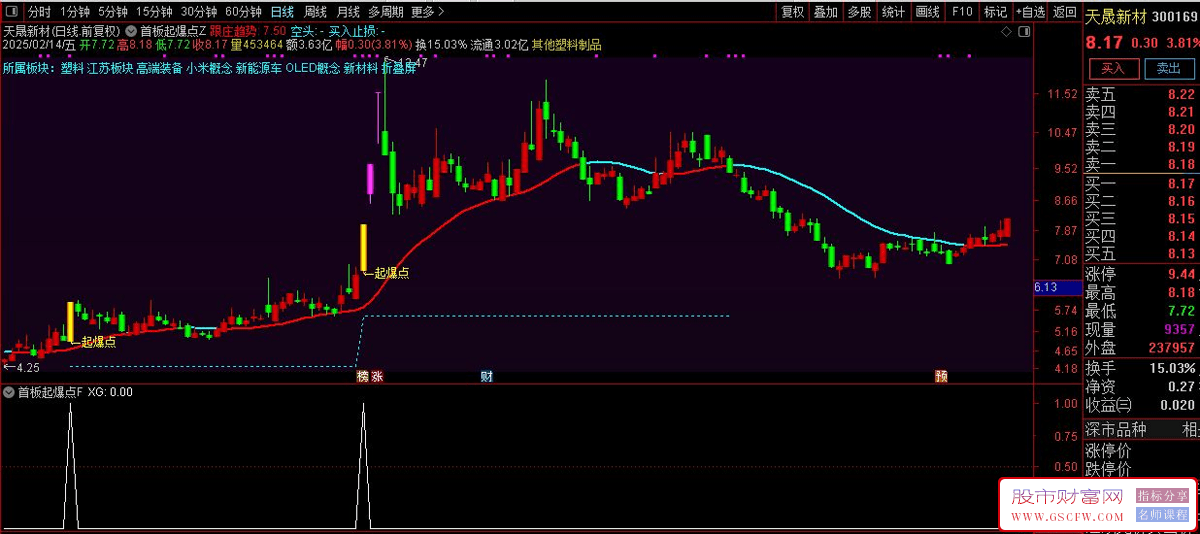Select the 5分钟 period tab
Screen dimensions: 1200x534
(x=112, y=12)
